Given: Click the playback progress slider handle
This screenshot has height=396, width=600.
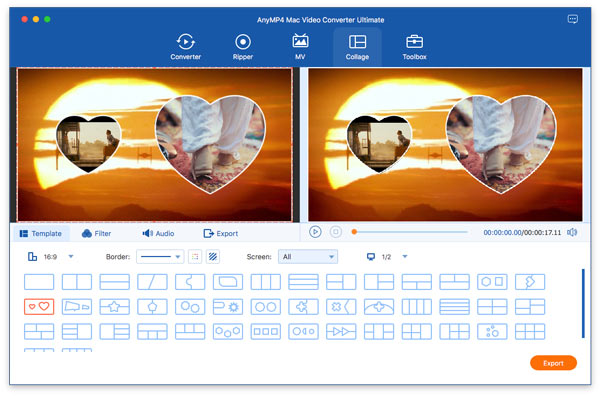Looking at the screenshot, I should tap(354, 232).
